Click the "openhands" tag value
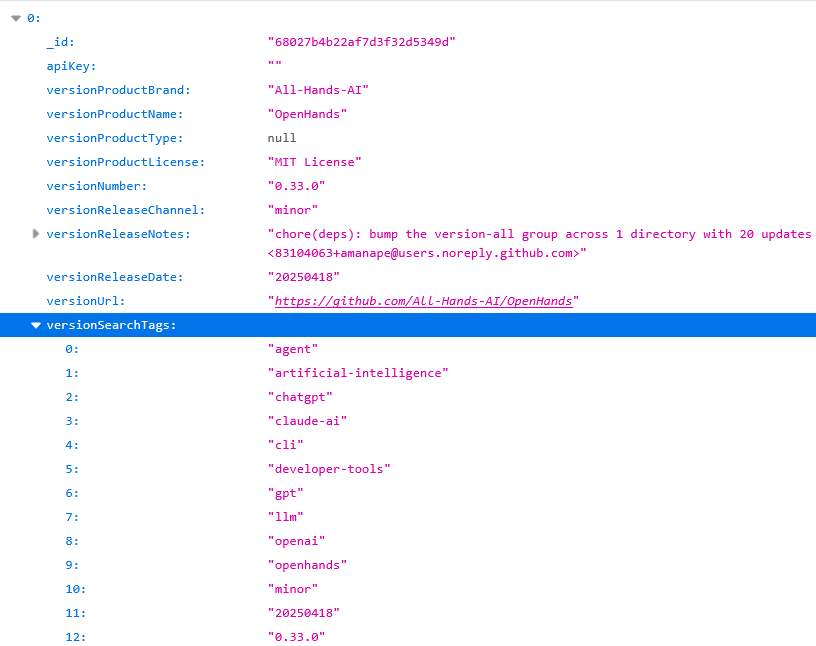Image resolution: width=816 pixels, height=646 pixels. [x=307, y=565]
